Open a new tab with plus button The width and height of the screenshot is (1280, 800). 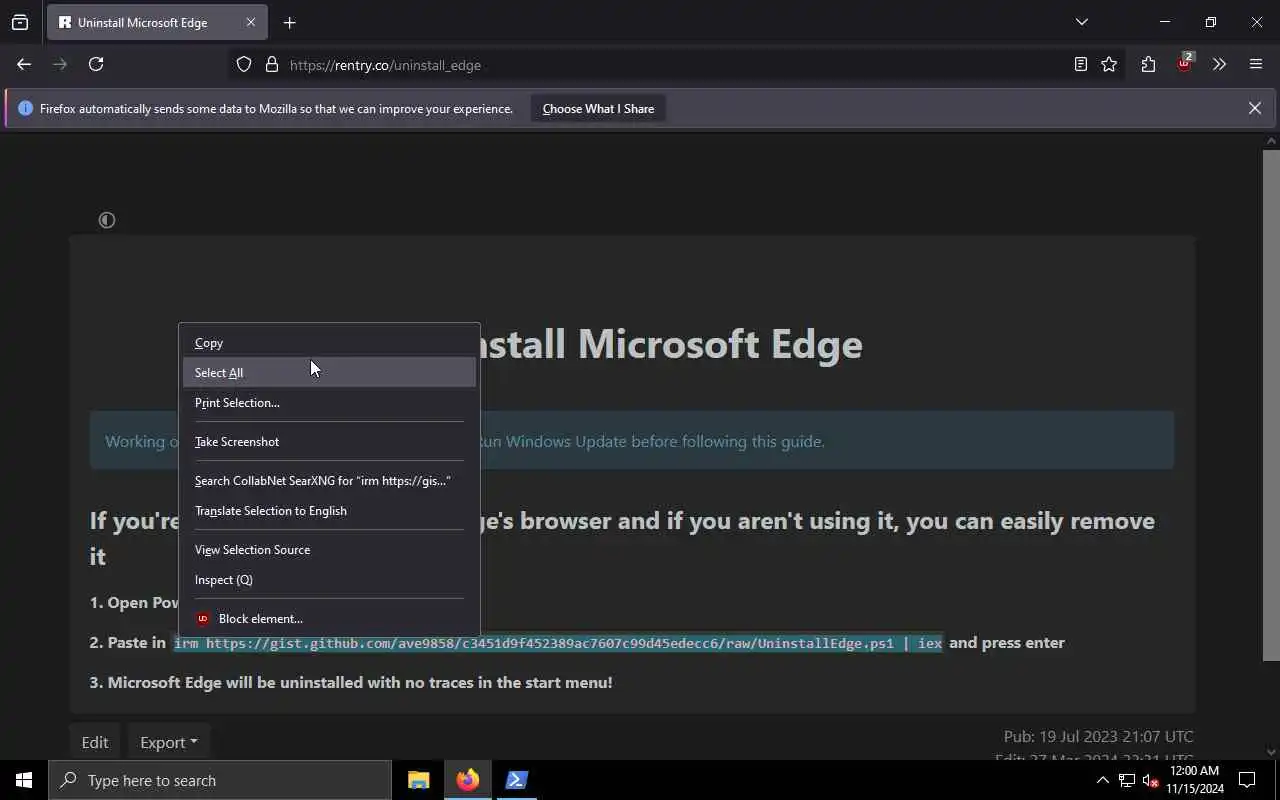coord(289,22)
